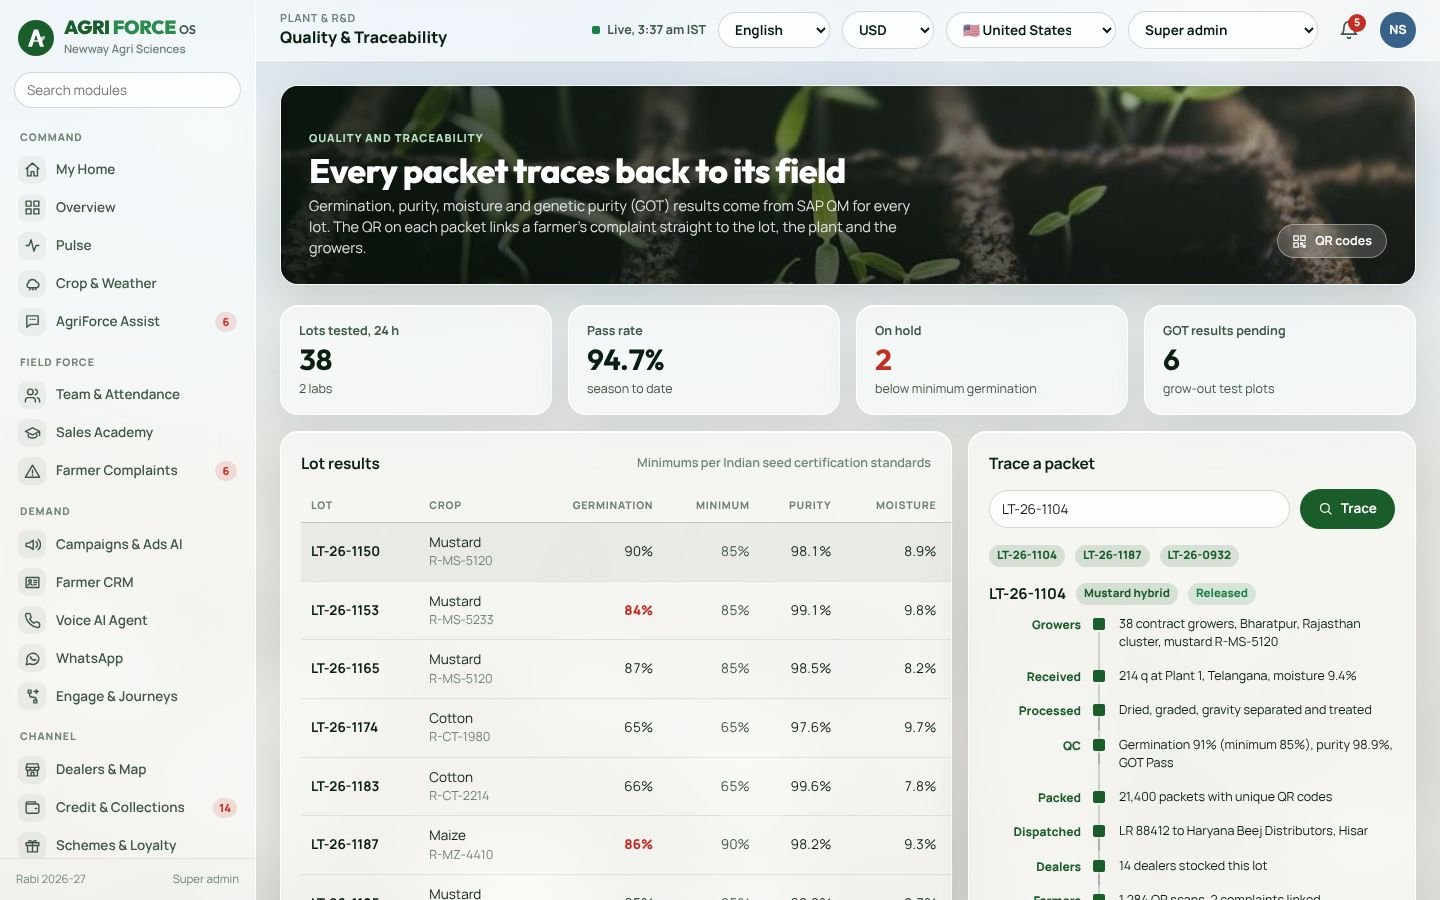
Task: Click the NS user avatar
Action: click(x=1398, y=30)
